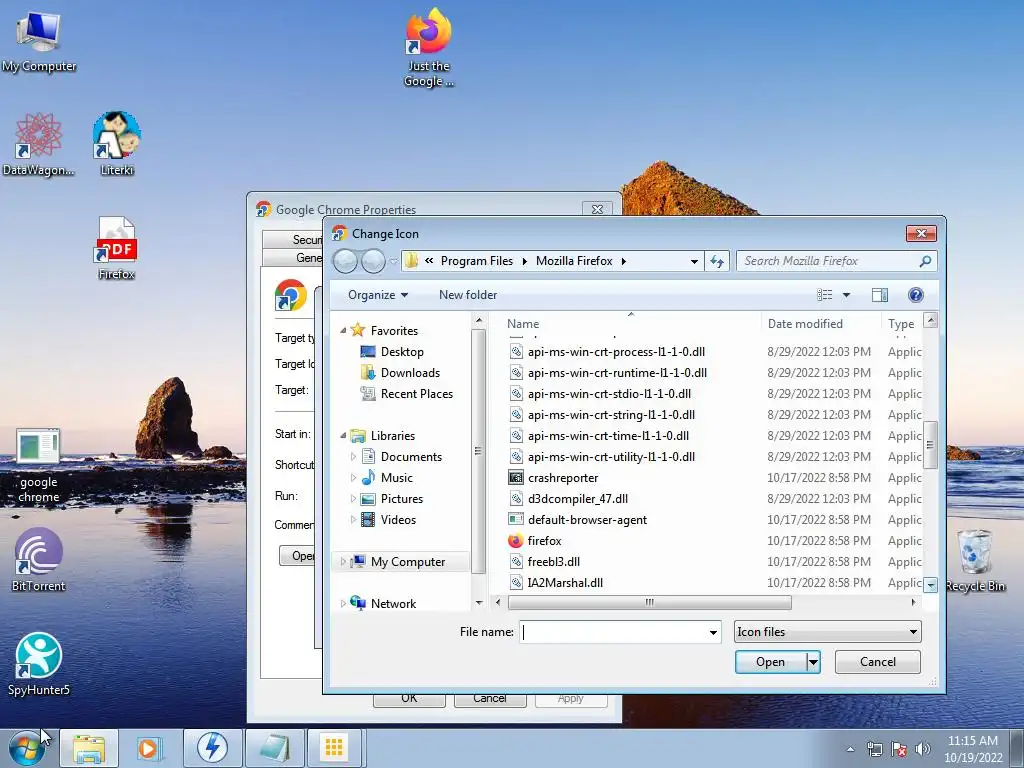Click the network tray icon
Screen dimensions: 1024x768
[x=874, y=750]
